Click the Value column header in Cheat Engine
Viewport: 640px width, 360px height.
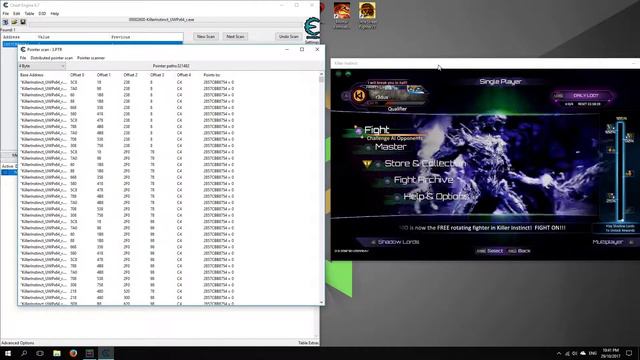click(44, 37)
